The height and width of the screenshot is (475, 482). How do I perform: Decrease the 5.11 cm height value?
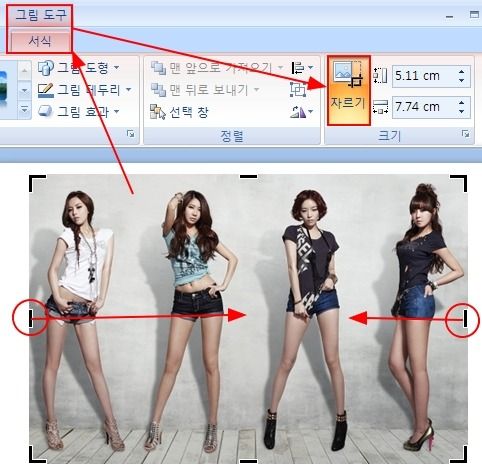point(462,80)
